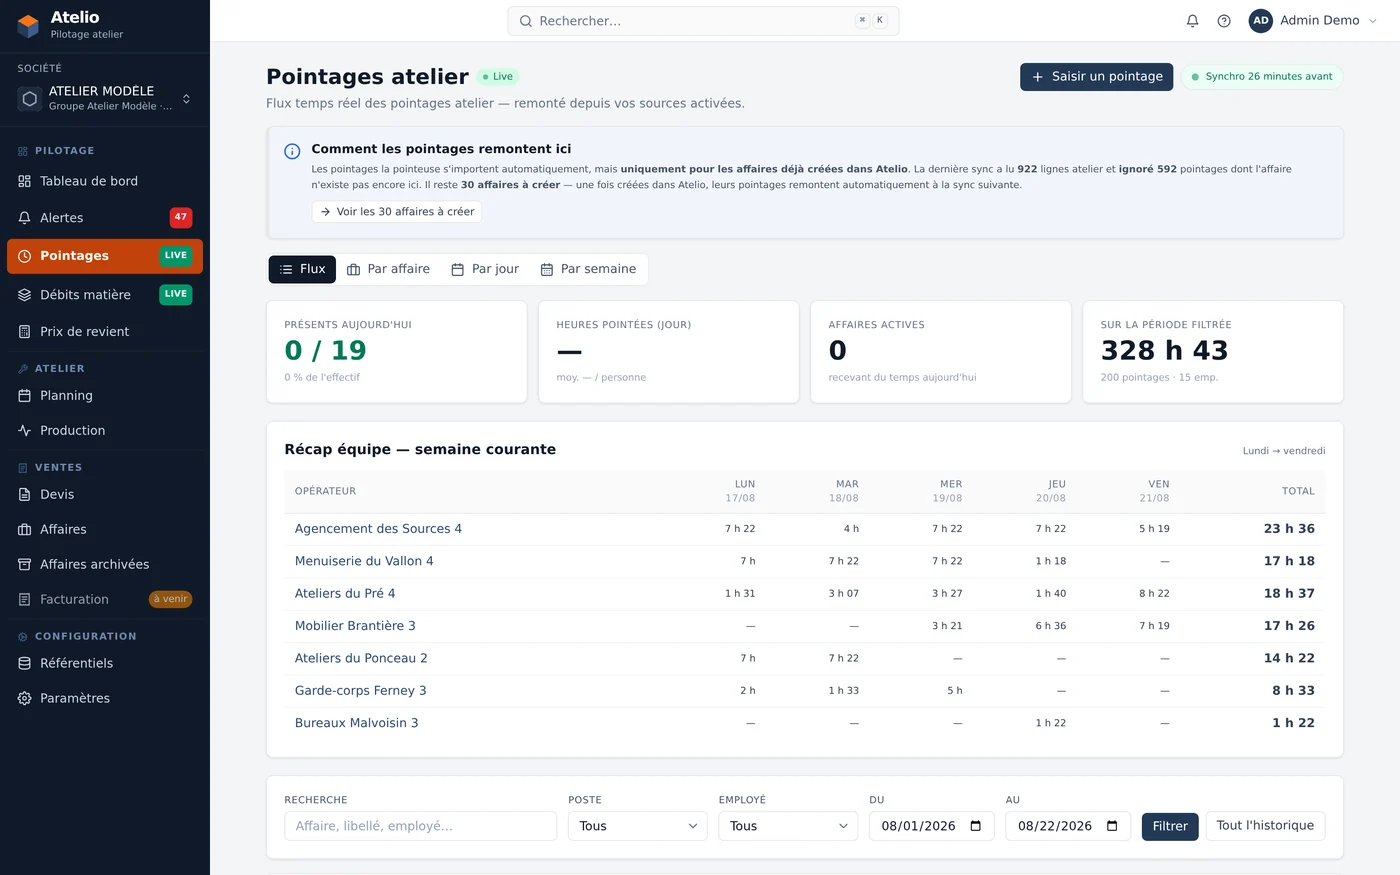
Task: Click the Menuiserie du Vallon 4 row
Action: [x=805, y=562]
